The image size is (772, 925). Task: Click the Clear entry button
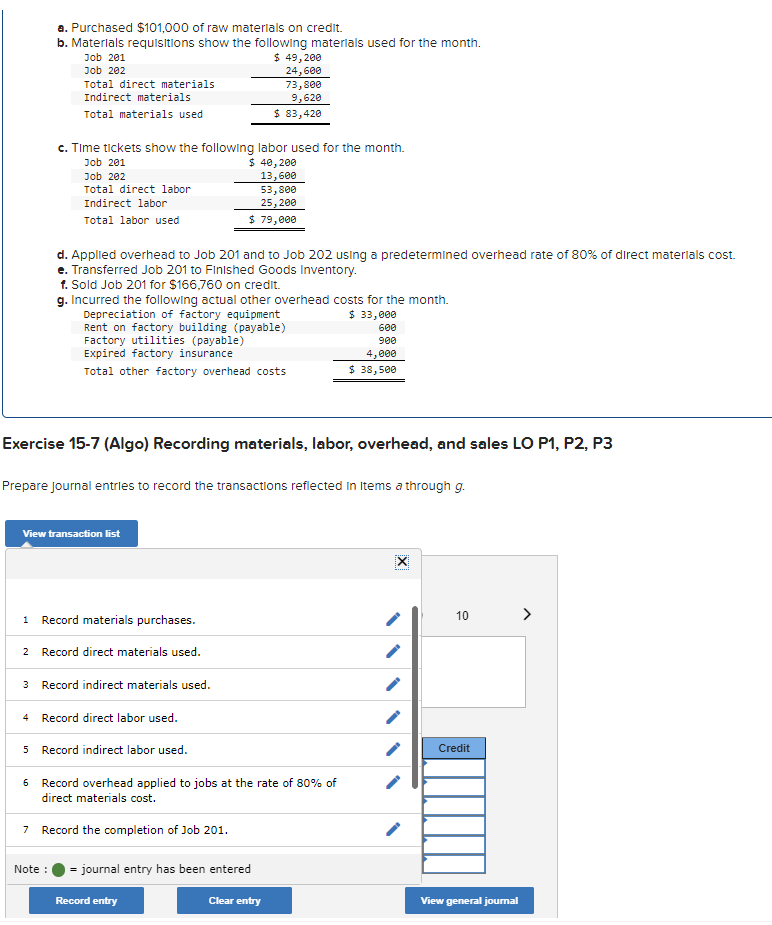tap(234, 900)
